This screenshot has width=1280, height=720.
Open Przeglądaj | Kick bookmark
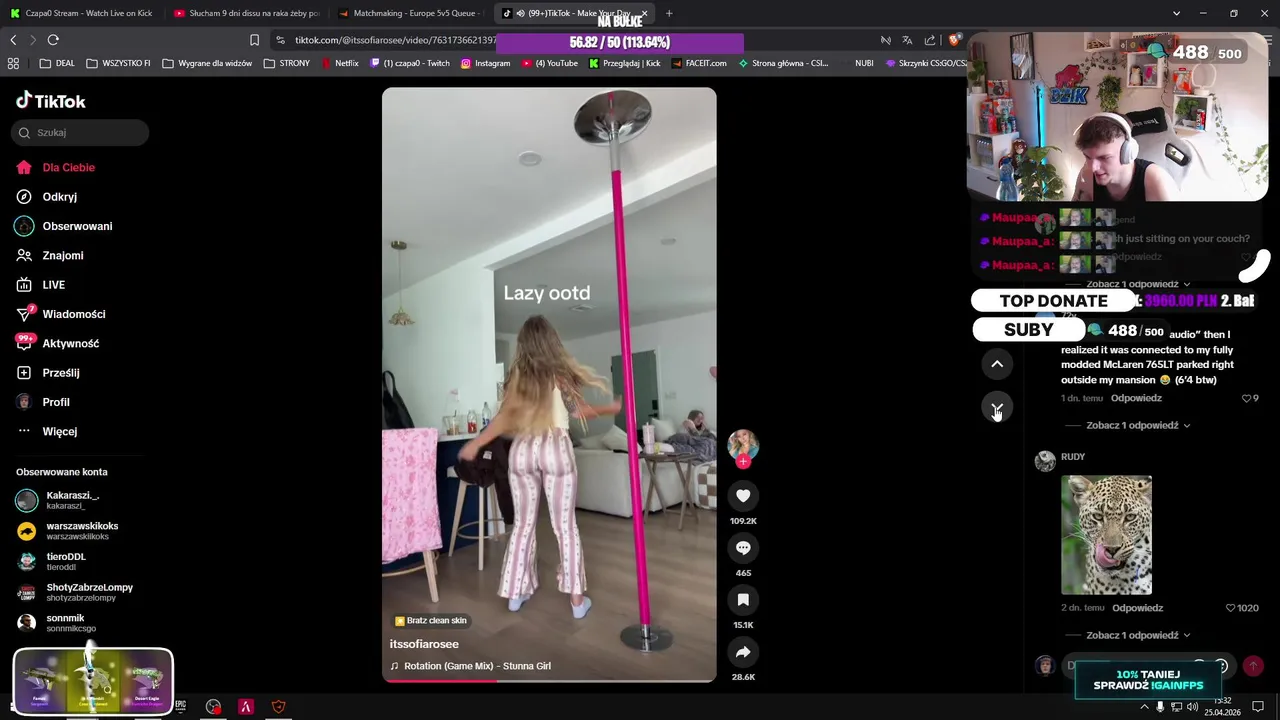(x=624, y=63)
